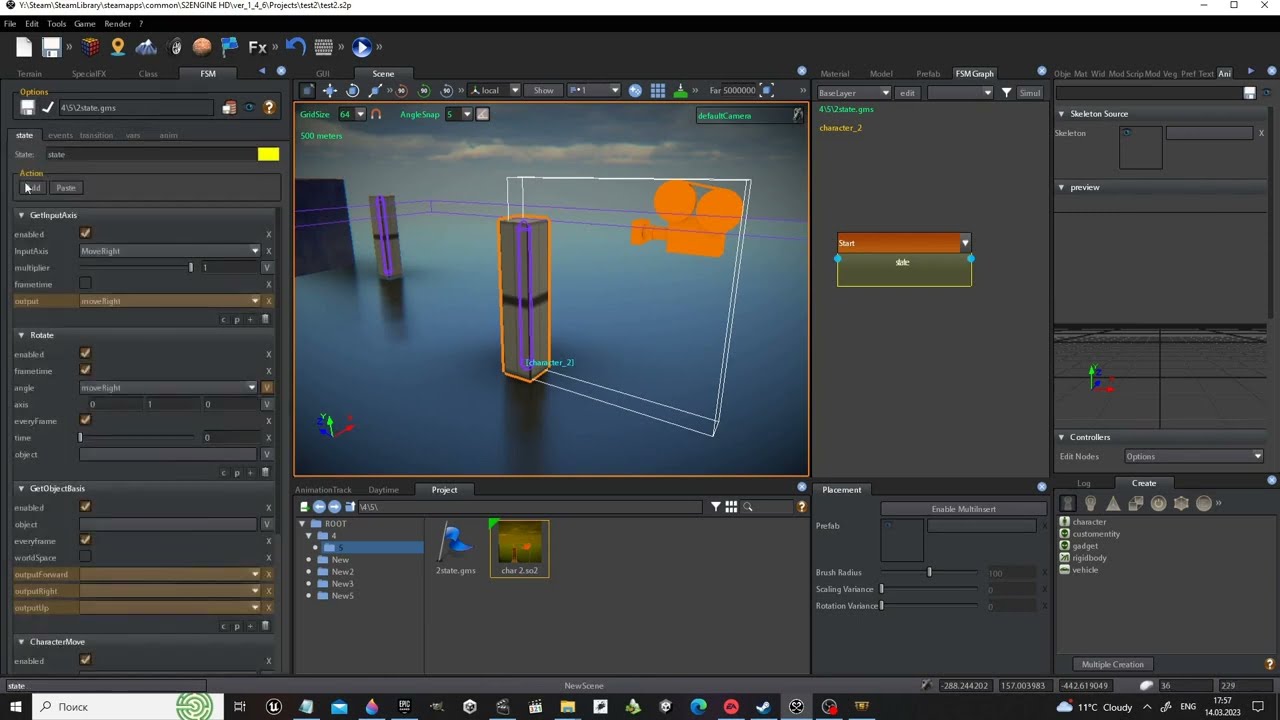Open the Fx effects toolbar icon
The height and width of the screenshot is (720, 1280).
(257, 47)
